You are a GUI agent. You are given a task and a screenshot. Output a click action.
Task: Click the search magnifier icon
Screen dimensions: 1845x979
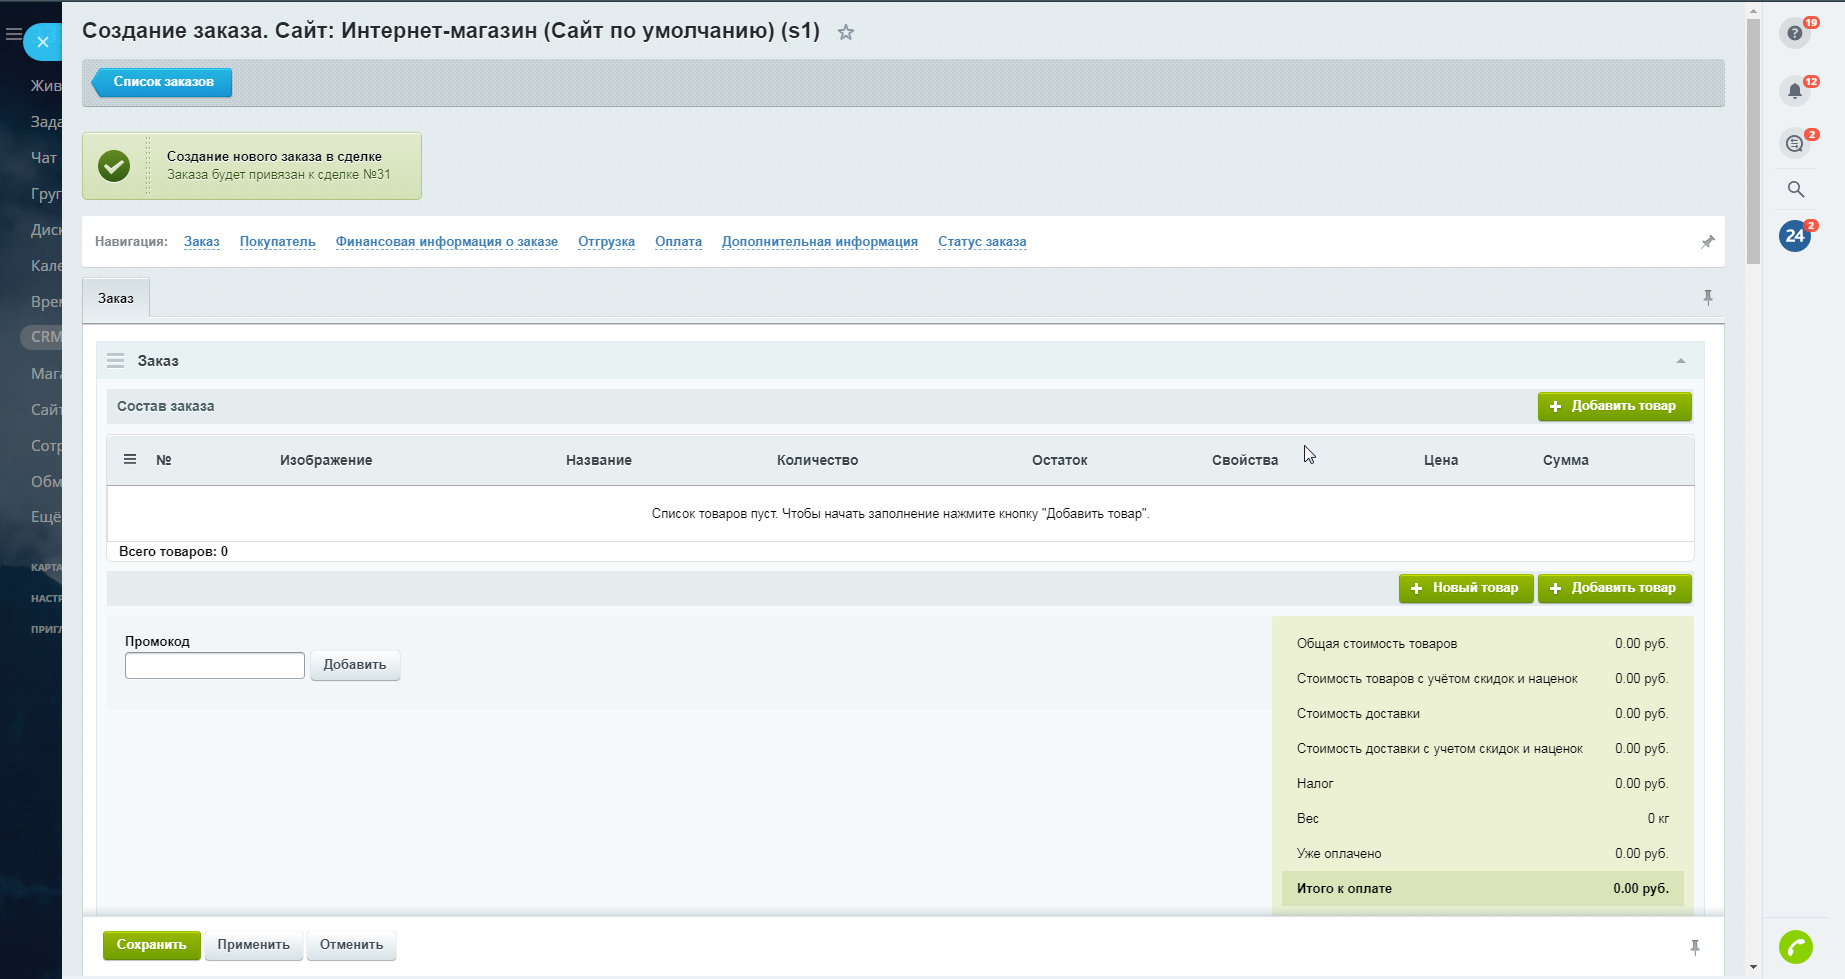tap(1796, 189)
